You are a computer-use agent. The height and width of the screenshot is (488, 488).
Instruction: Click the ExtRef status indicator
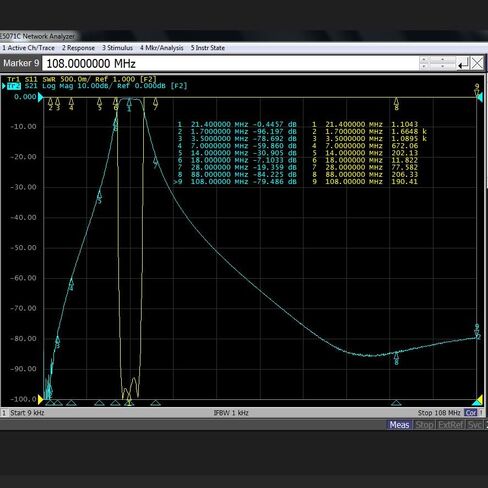pyautogui.click(x=450, y=425)
